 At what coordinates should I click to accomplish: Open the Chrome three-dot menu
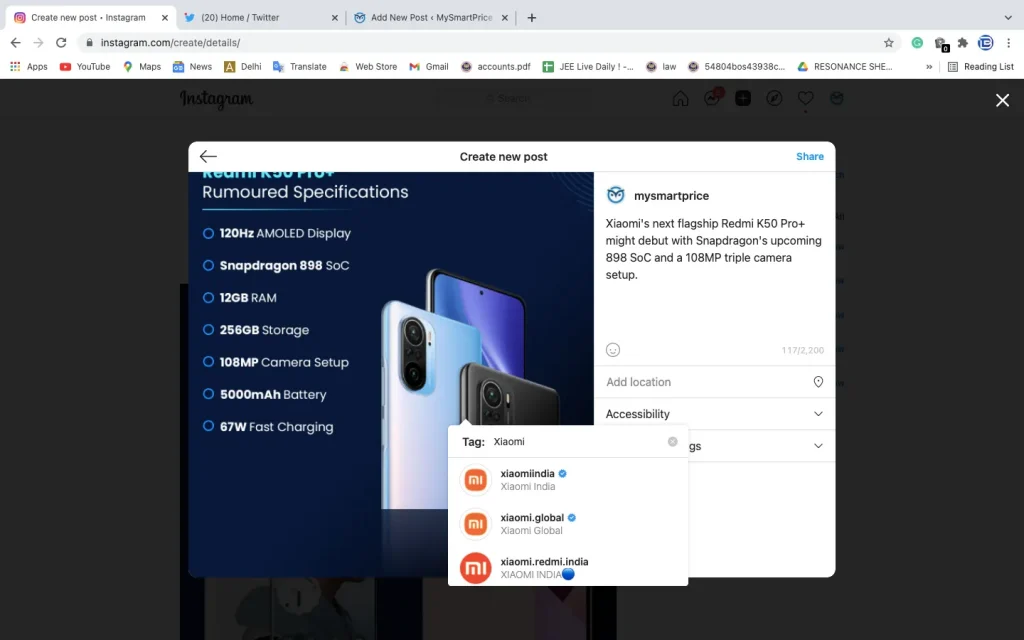[x=1008, y=42]
